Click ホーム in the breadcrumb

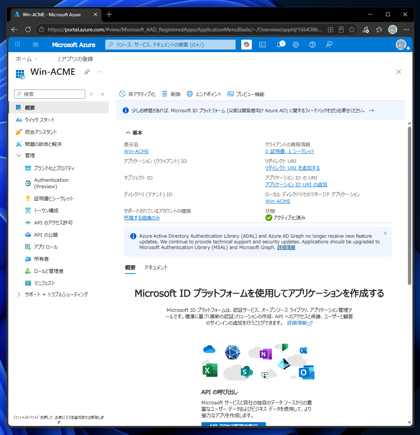coord(24,59)
